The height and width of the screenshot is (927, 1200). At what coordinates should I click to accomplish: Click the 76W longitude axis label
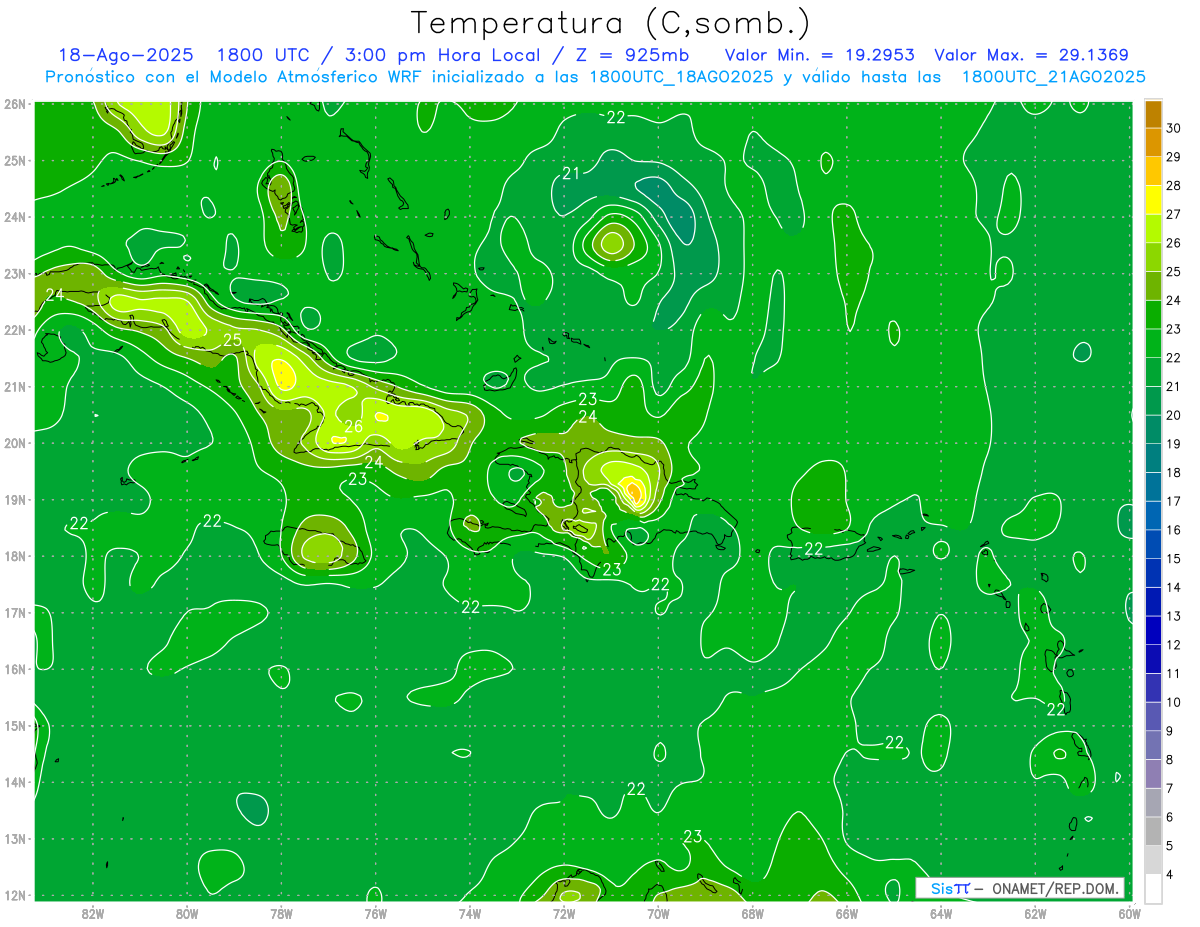tap(375, 912)
